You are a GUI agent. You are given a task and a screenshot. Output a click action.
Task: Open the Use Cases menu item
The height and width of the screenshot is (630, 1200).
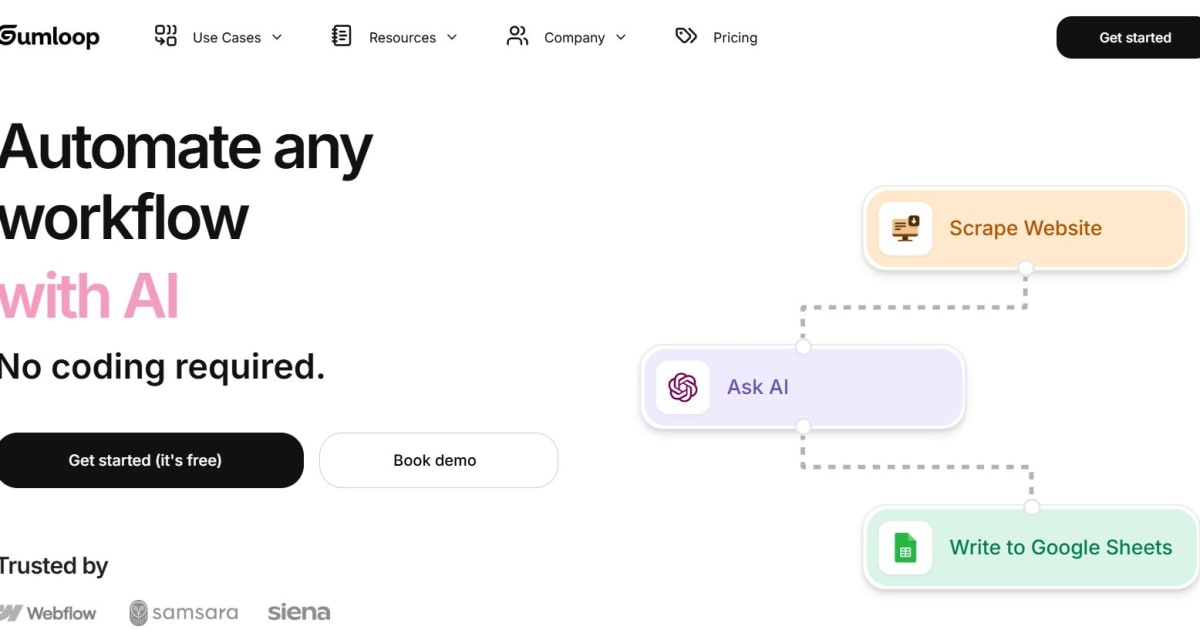tap(226, 37)
